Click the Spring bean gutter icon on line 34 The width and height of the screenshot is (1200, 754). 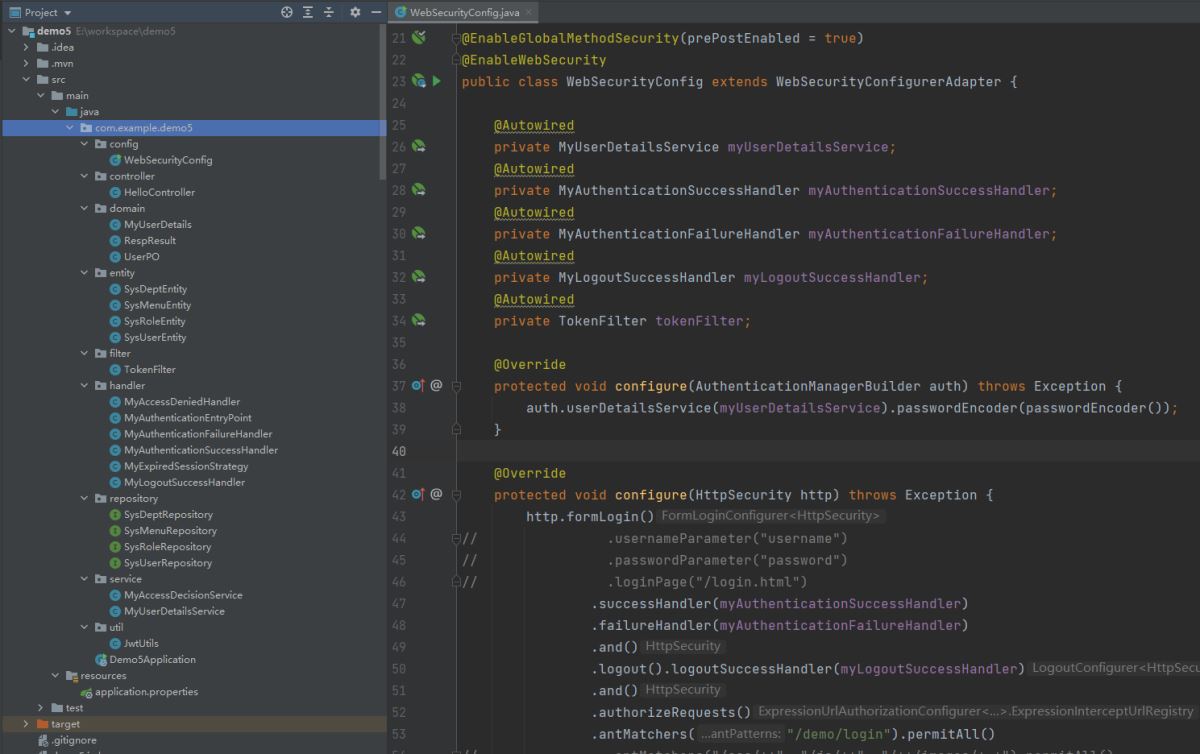(x=419, y=321)
